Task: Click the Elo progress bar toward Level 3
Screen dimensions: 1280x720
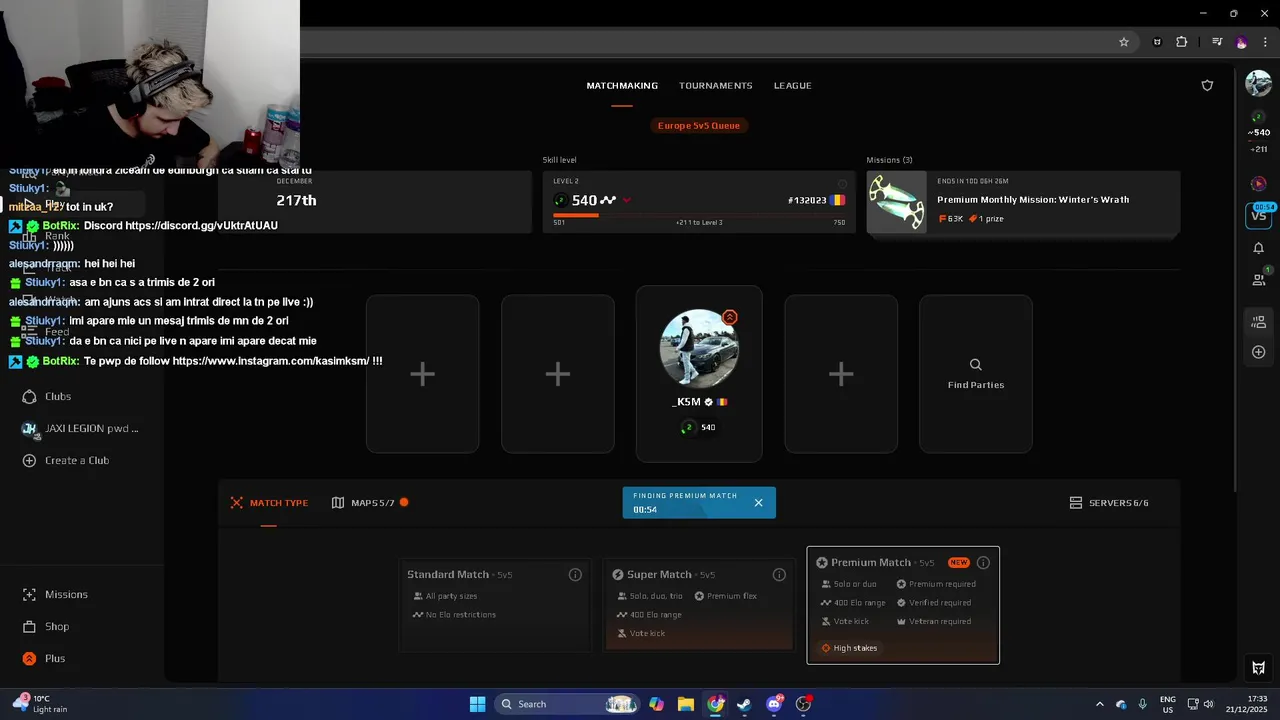Action: point(699,215)
